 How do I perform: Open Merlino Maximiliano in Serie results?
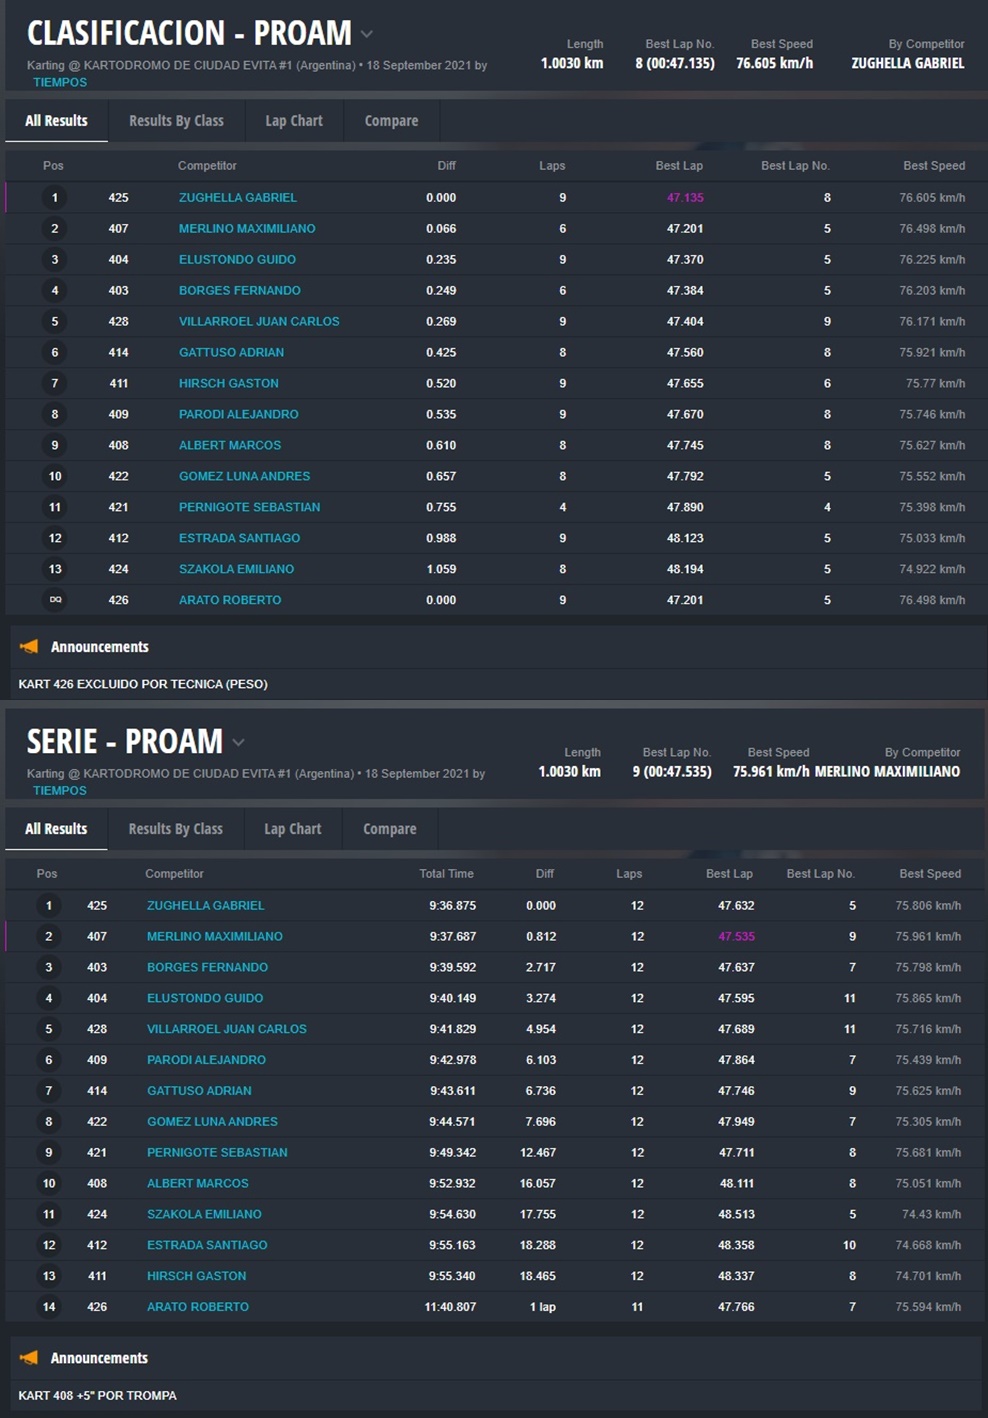[x=214, y=937]
